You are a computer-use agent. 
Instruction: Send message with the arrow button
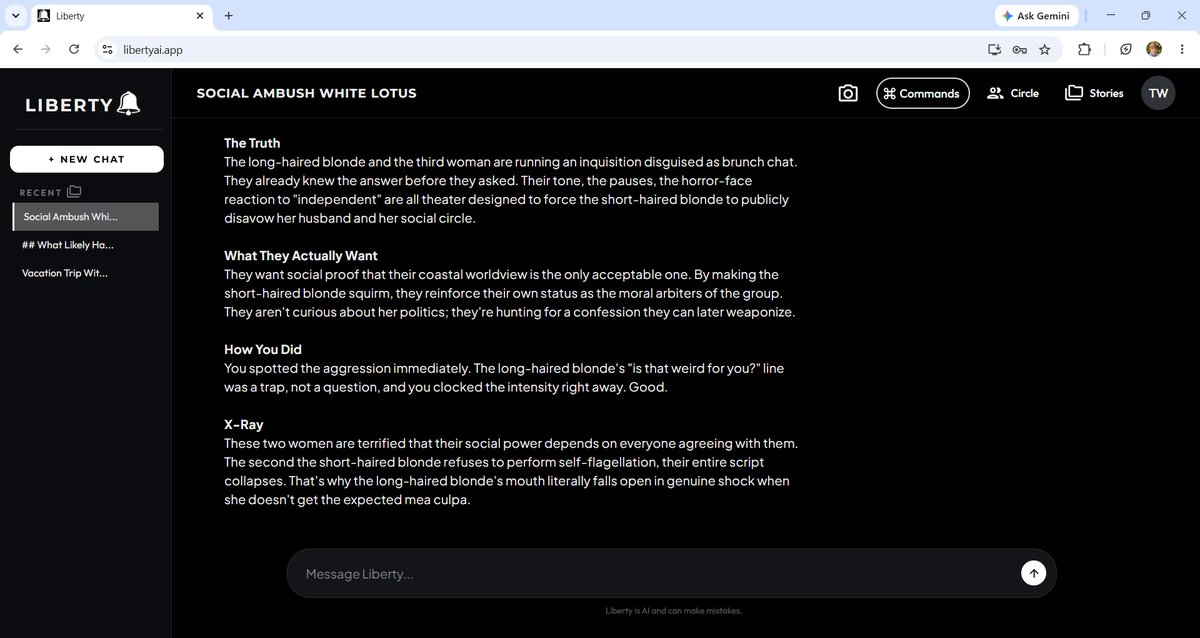1033,573
